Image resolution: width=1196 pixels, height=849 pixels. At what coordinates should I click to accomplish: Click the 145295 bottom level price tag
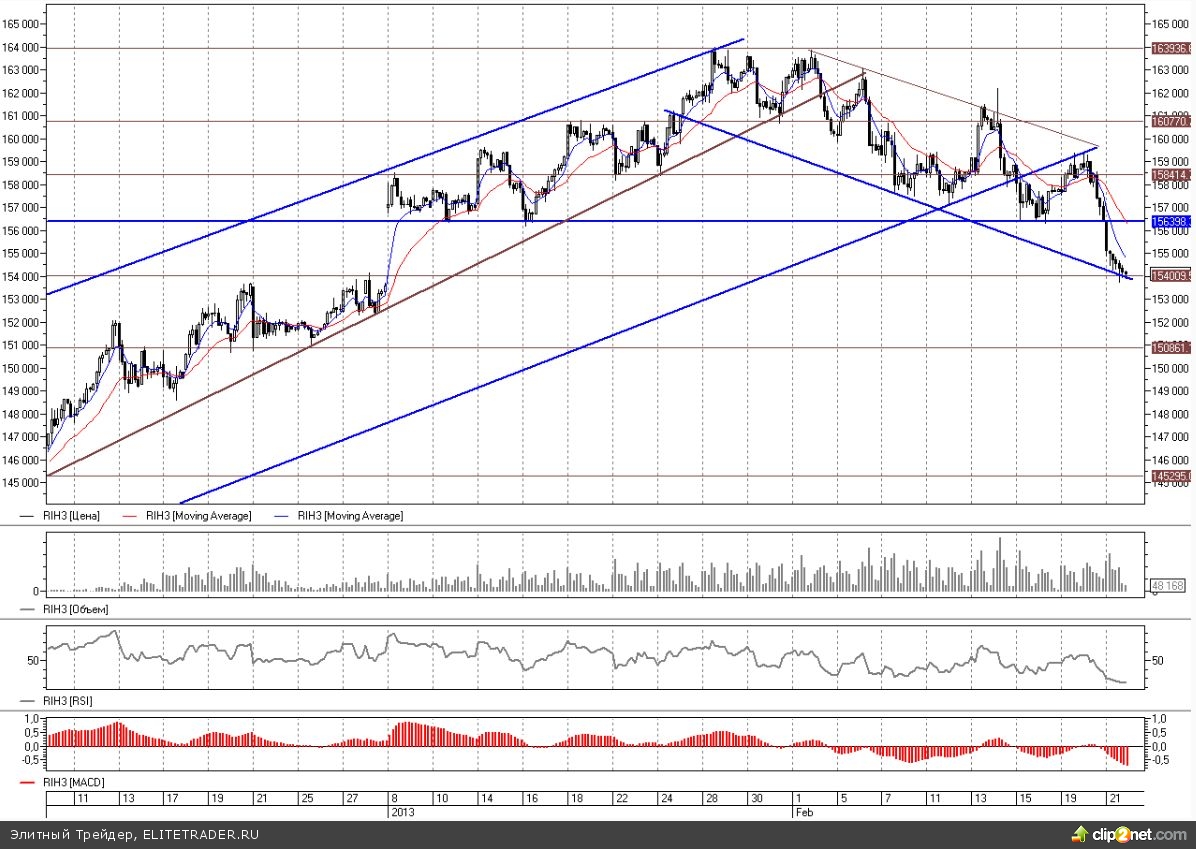(x=1170, y=476)
